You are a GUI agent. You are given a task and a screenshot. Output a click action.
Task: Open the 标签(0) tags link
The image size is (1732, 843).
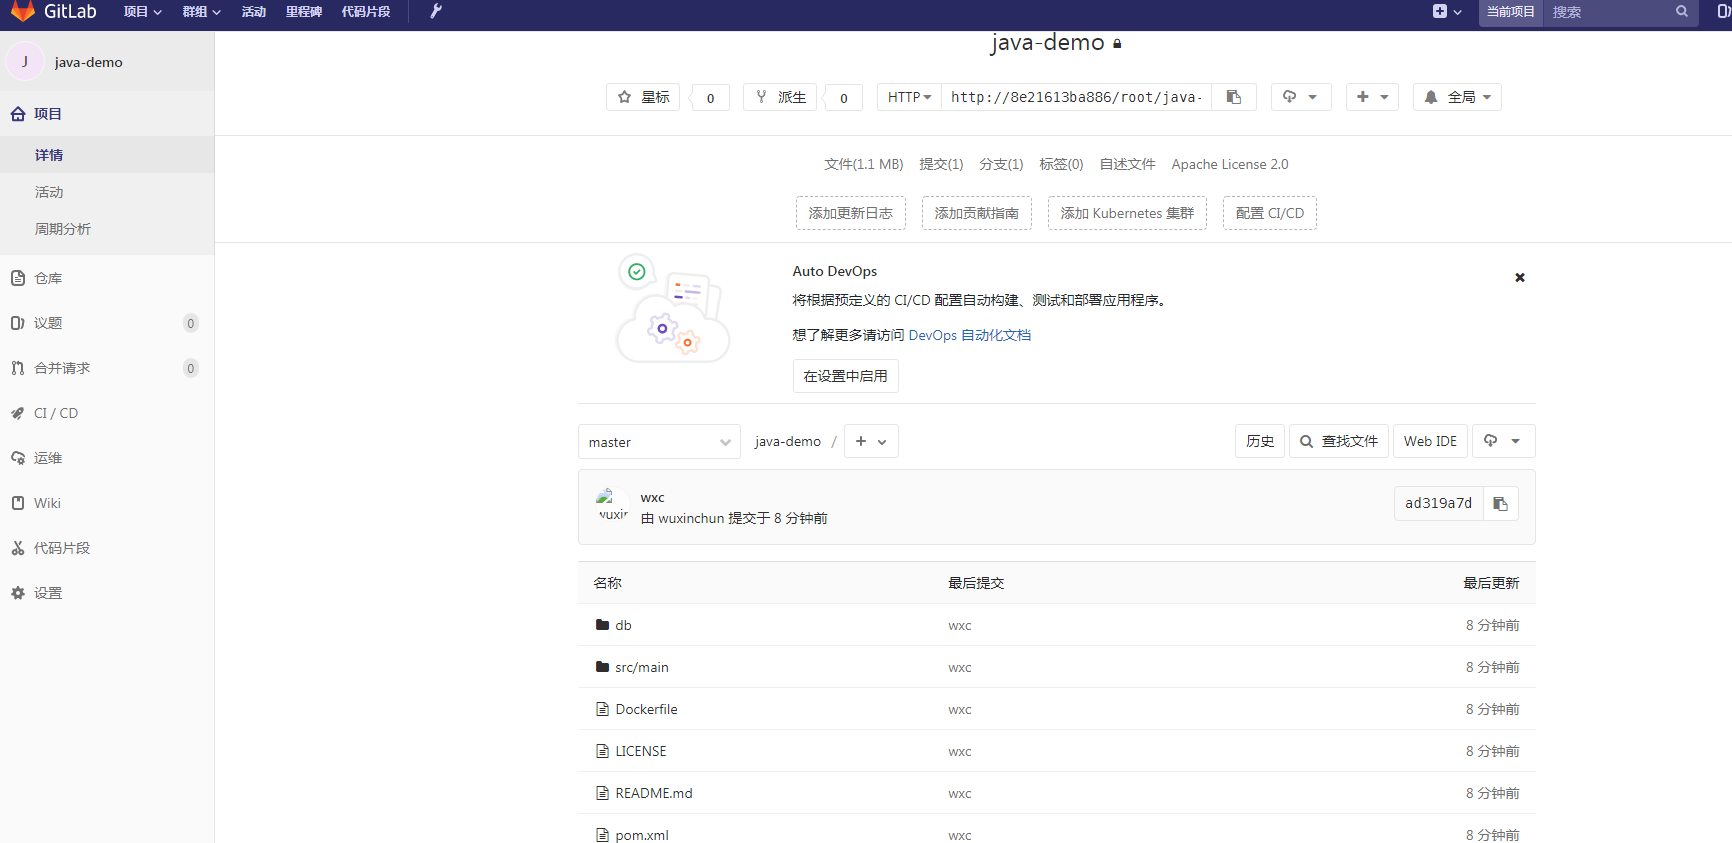click(1061, 164)
